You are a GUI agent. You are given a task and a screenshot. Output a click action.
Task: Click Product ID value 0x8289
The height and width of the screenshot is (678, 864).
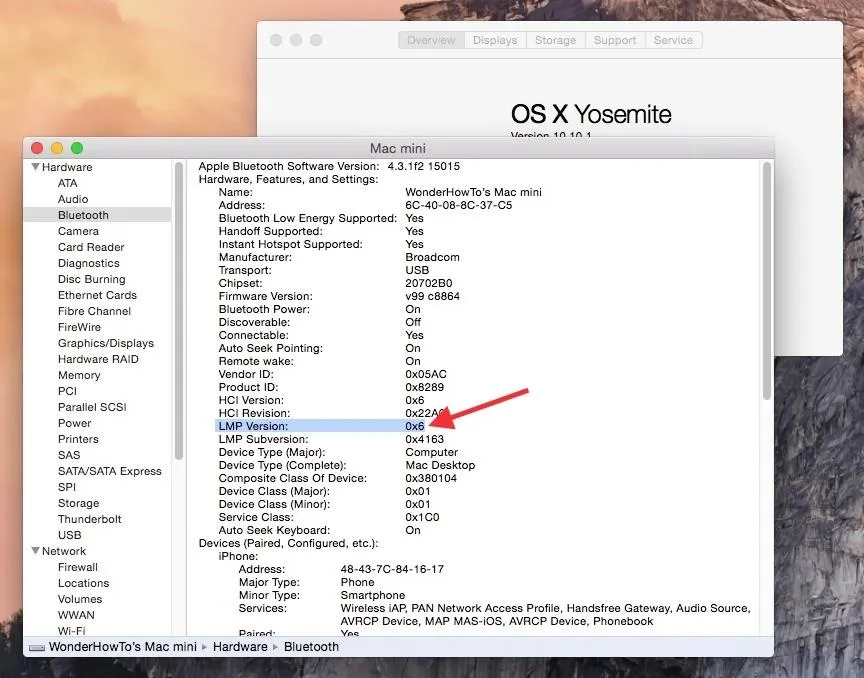point(424,388)
